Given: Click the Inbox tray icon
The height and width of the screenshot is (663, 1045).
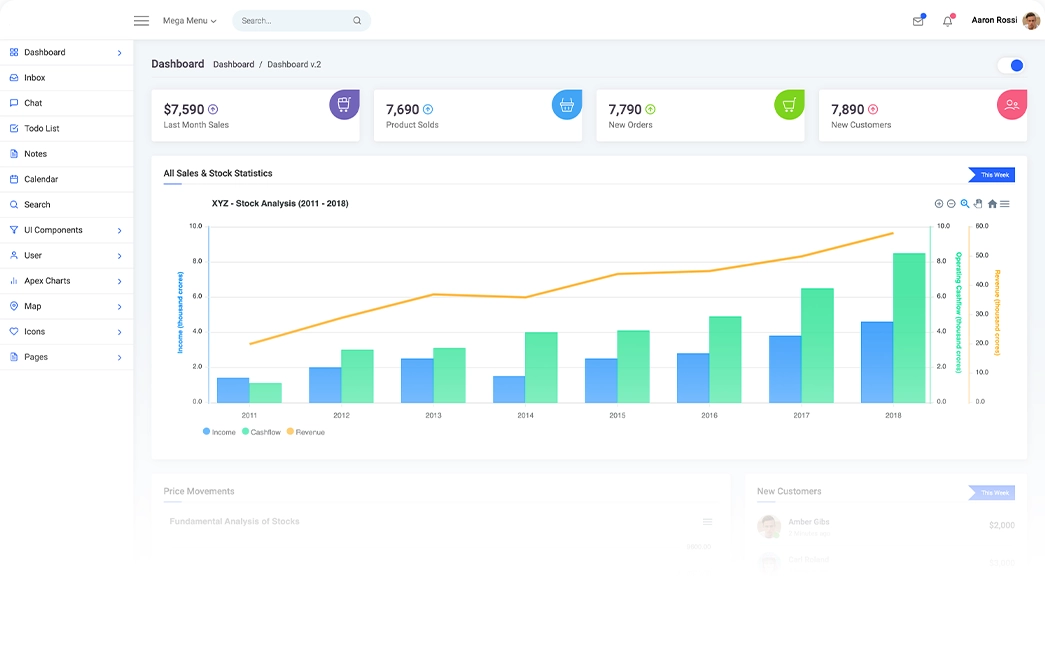Looking at the screenshot, I should [x=14, y=77].
